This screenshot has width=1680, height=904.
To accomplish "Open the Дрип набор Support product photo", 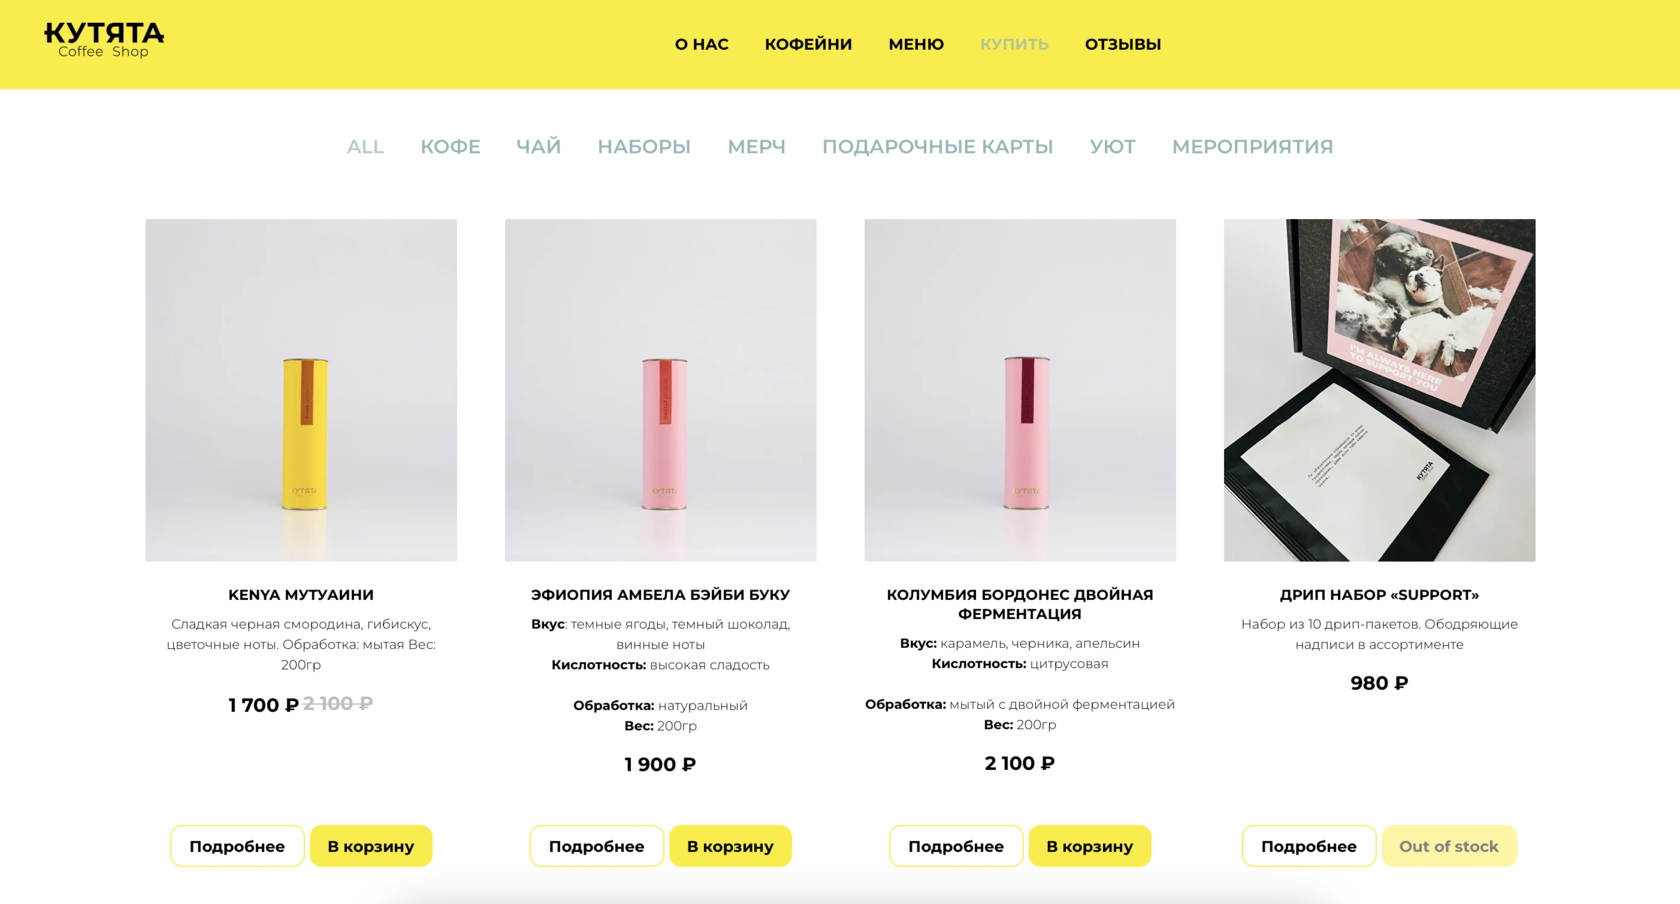I will coord(1379,390).
